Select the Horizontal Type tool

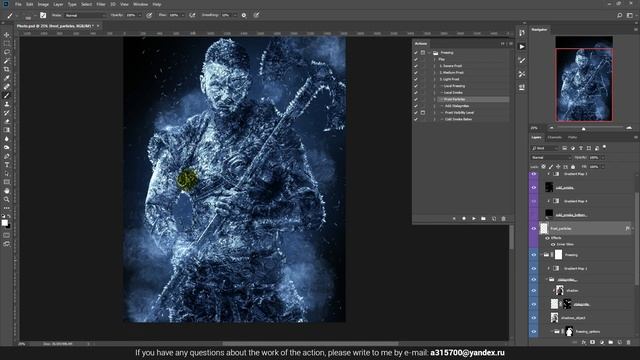(7, 164)
